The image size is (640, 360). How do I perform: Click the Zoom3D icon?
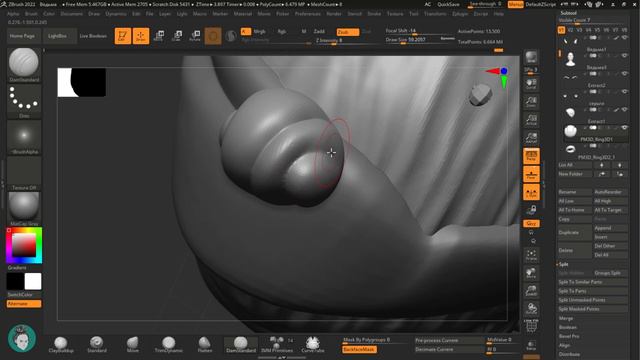coord(531,291)
